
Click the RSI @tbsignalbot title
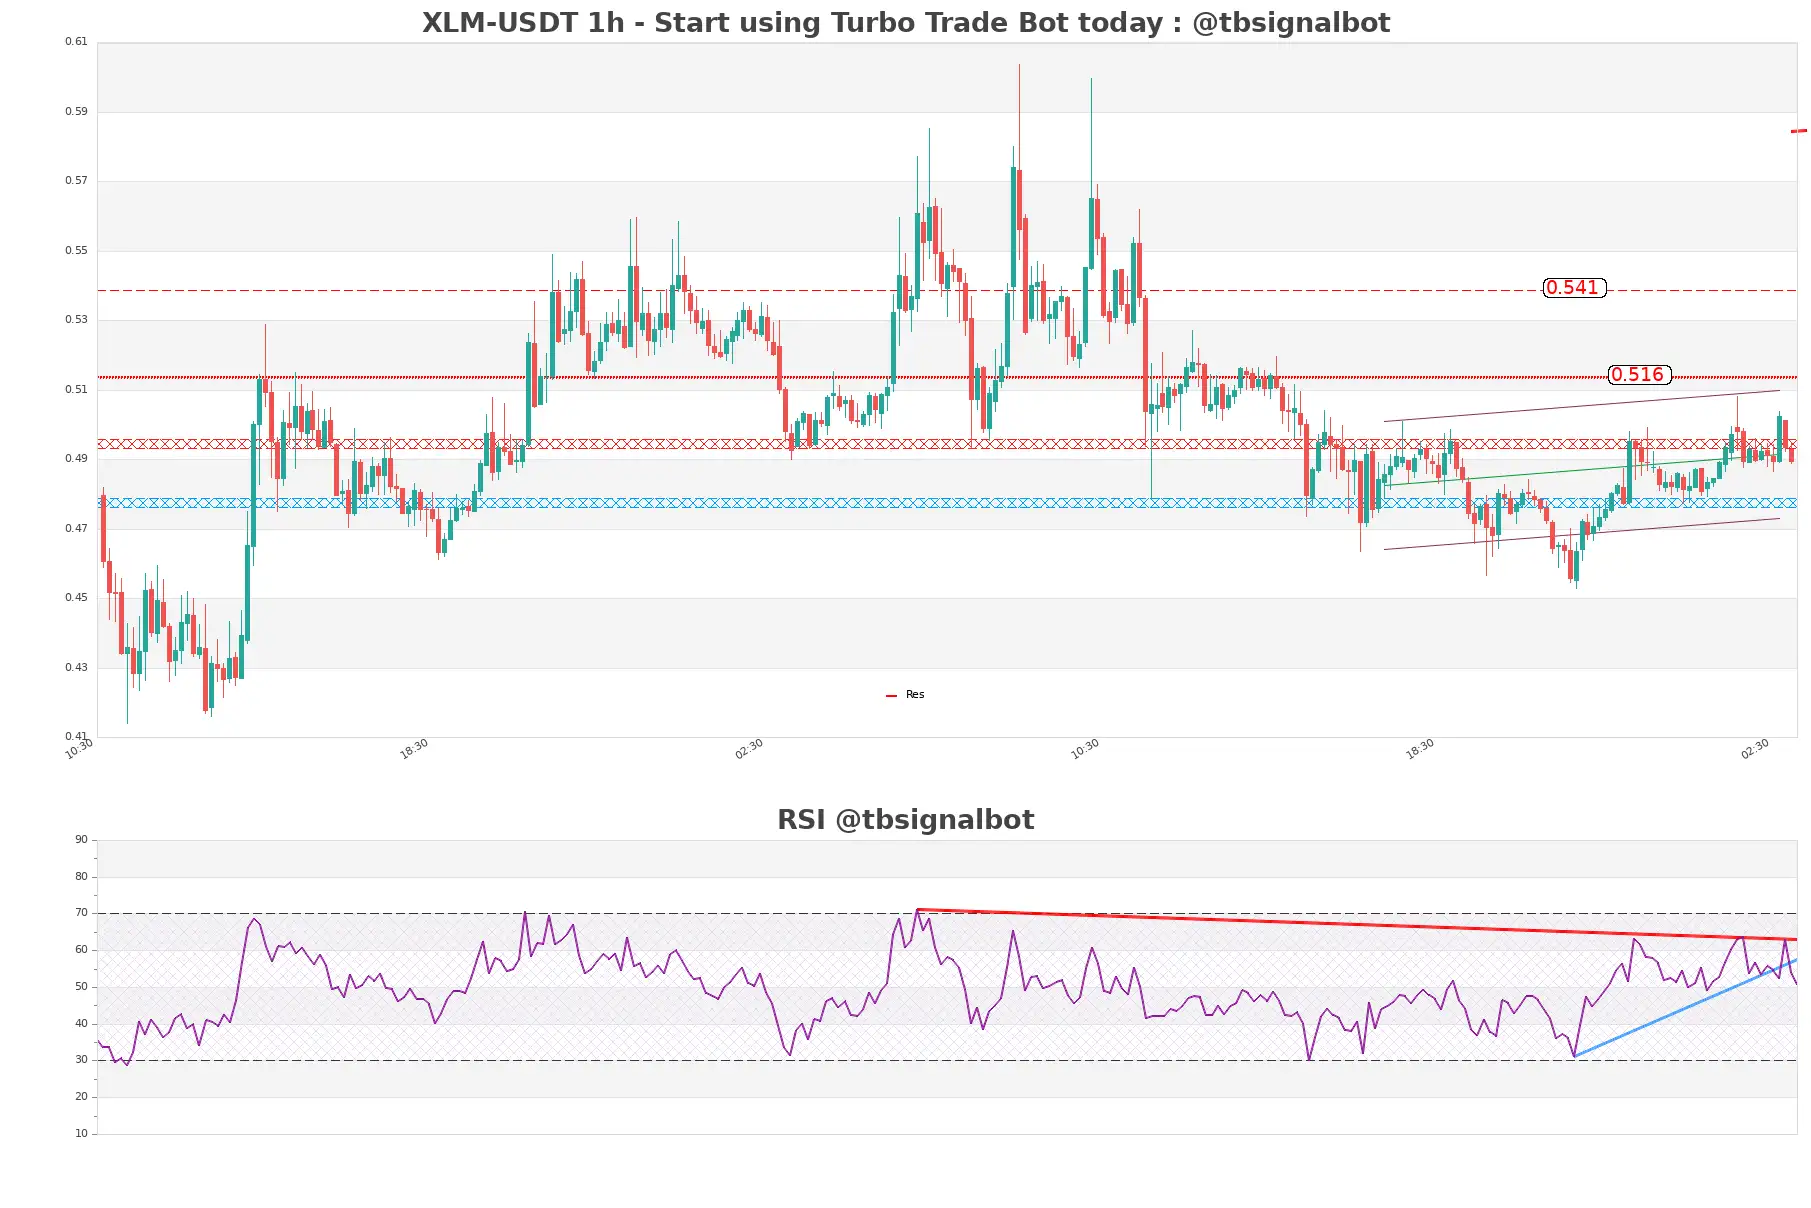point(905,820)
